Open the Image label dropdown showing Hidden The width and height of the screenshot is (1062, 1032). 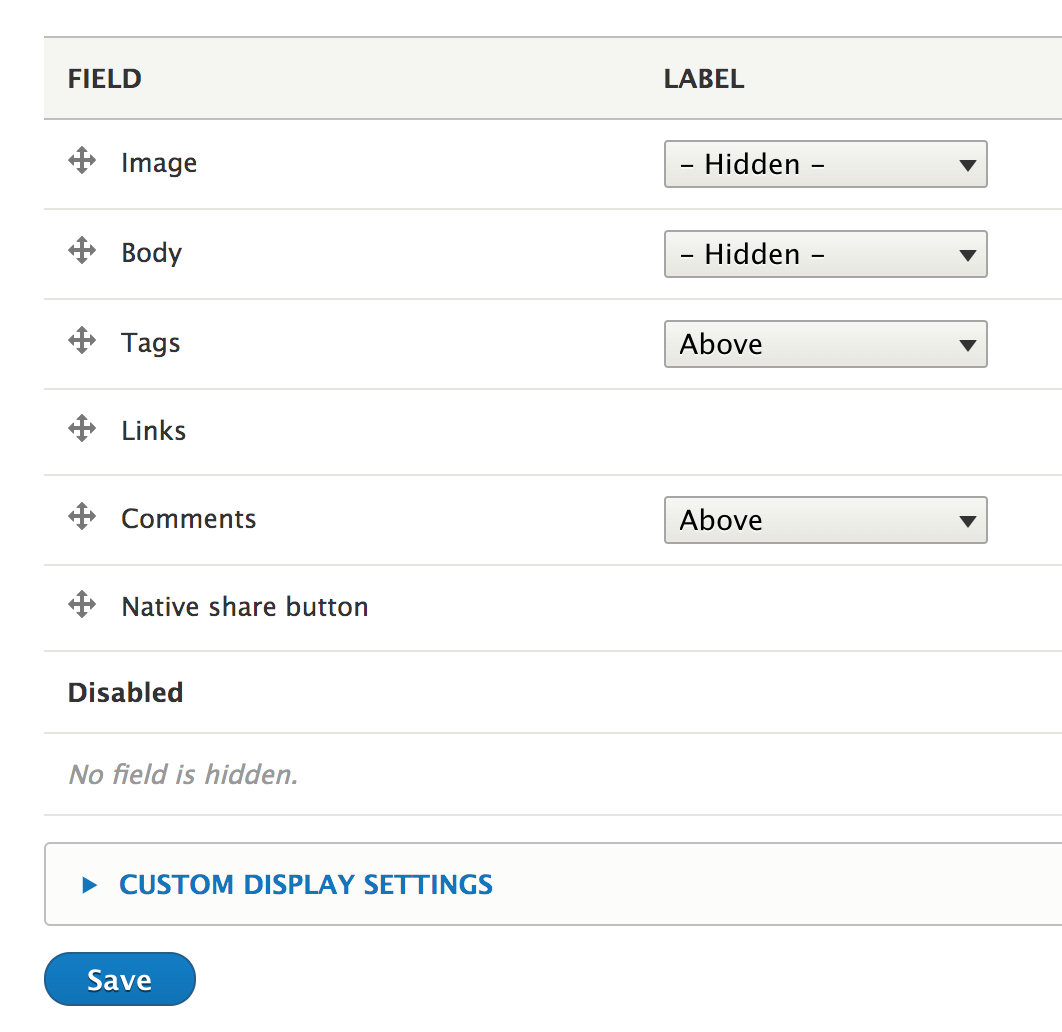point(825,164)
